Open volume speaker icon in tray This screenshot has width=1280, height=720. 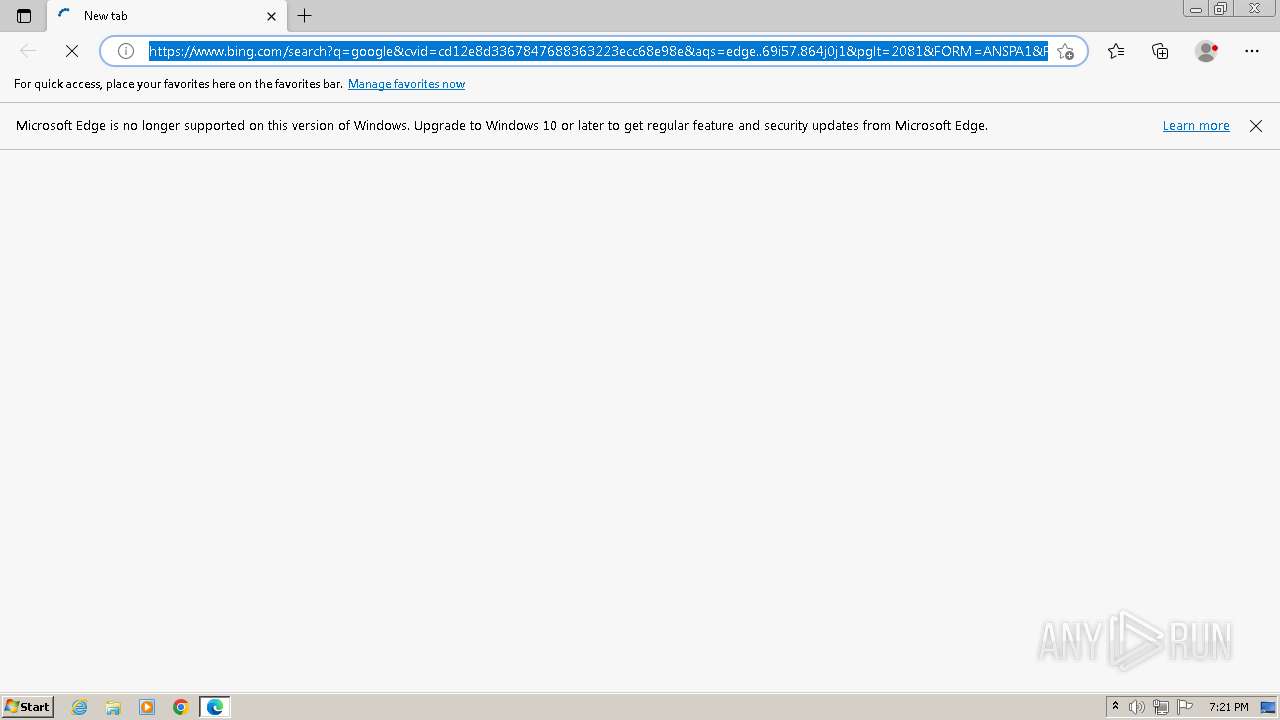1137,707
